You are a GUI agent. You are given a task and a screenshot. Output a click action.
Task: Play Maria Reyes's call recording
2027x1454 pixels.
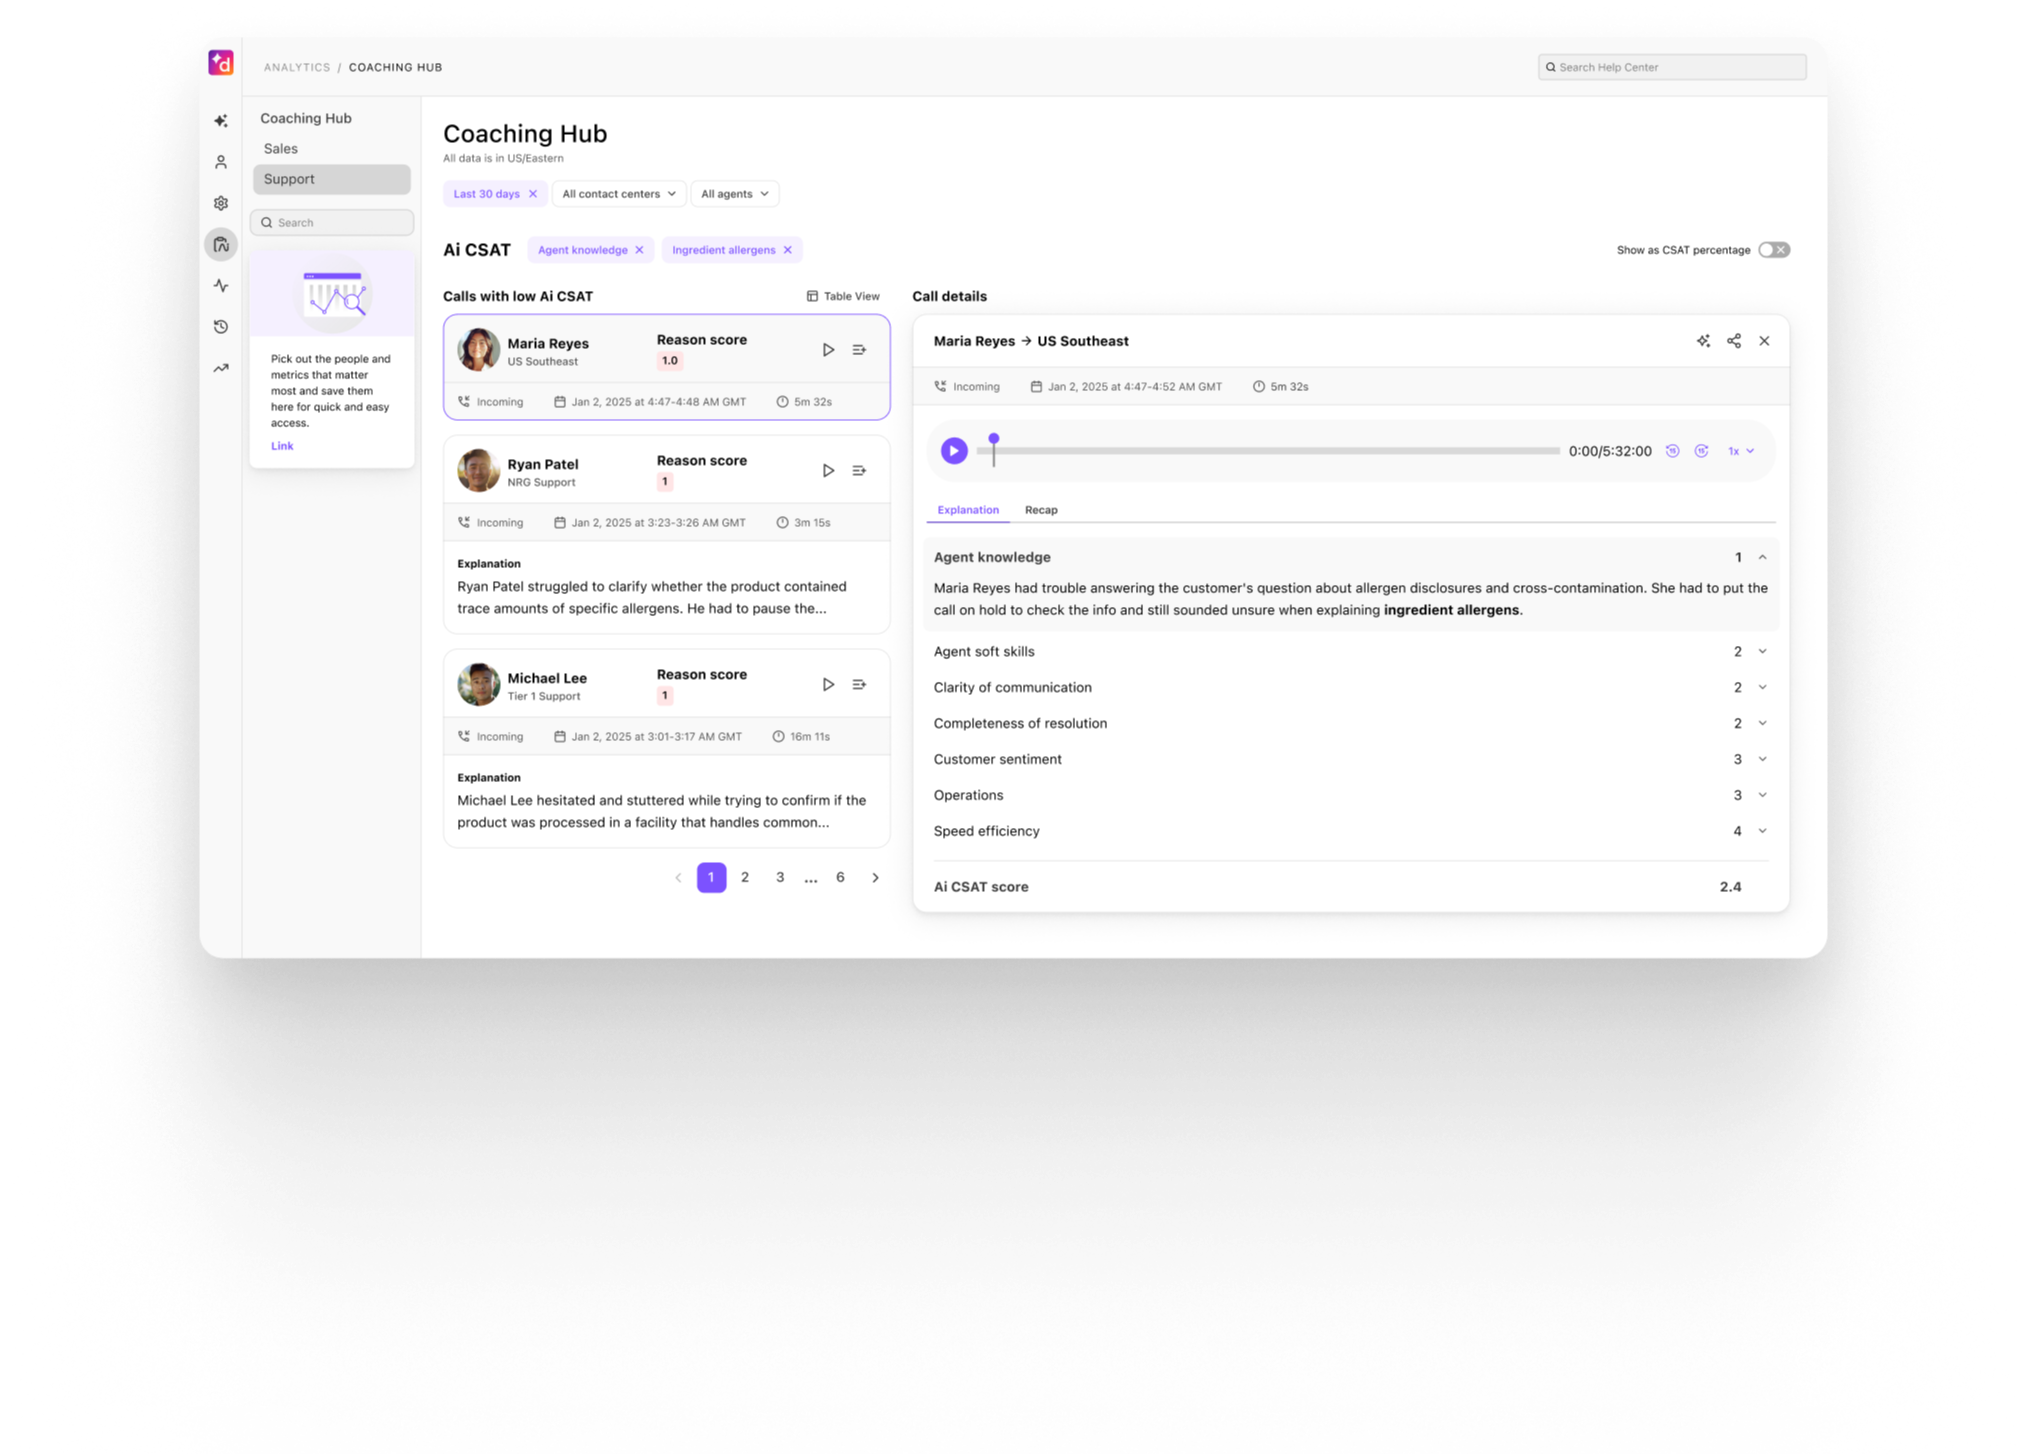pos(828,349)
